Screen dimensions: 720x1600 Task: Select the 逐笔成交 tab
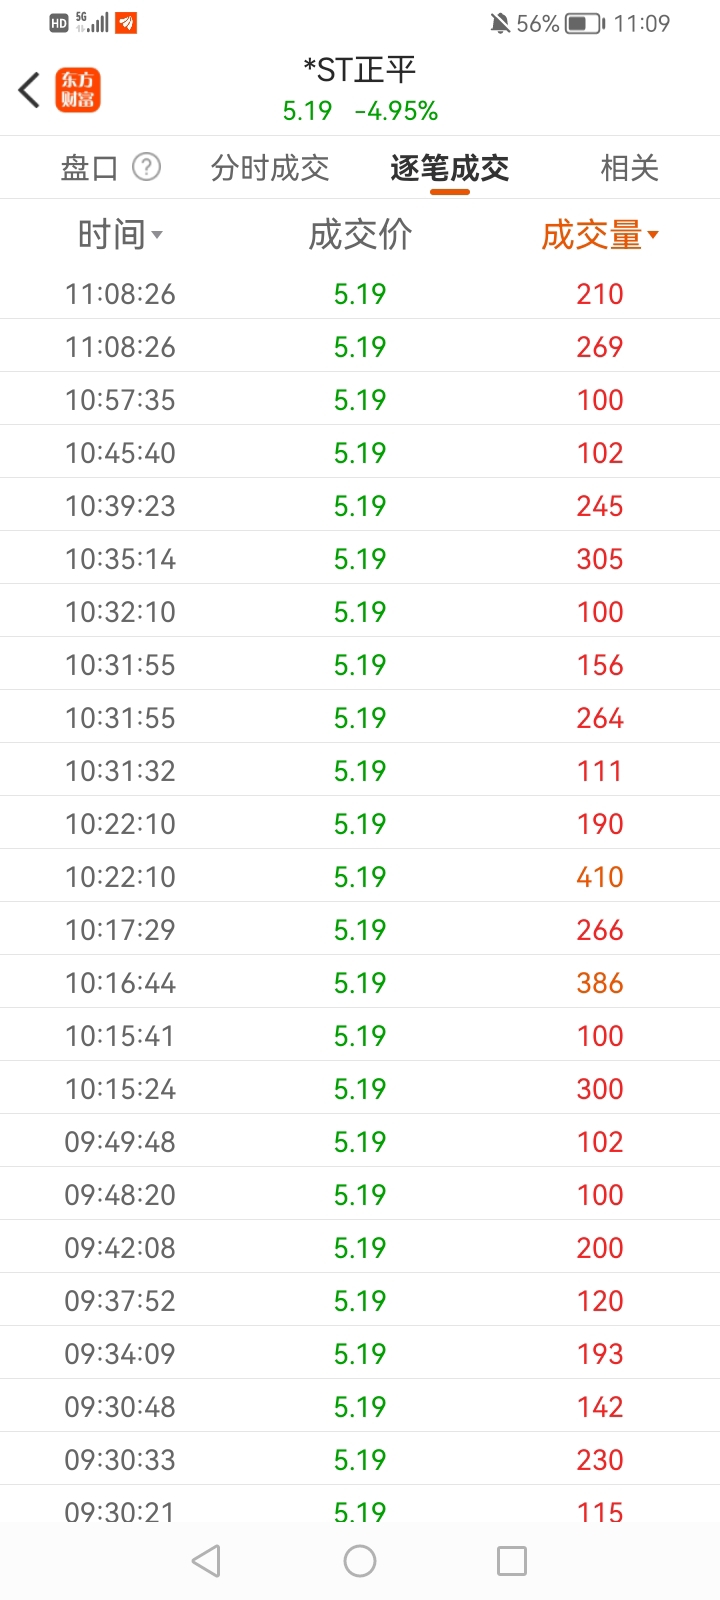tap(450, 168)
